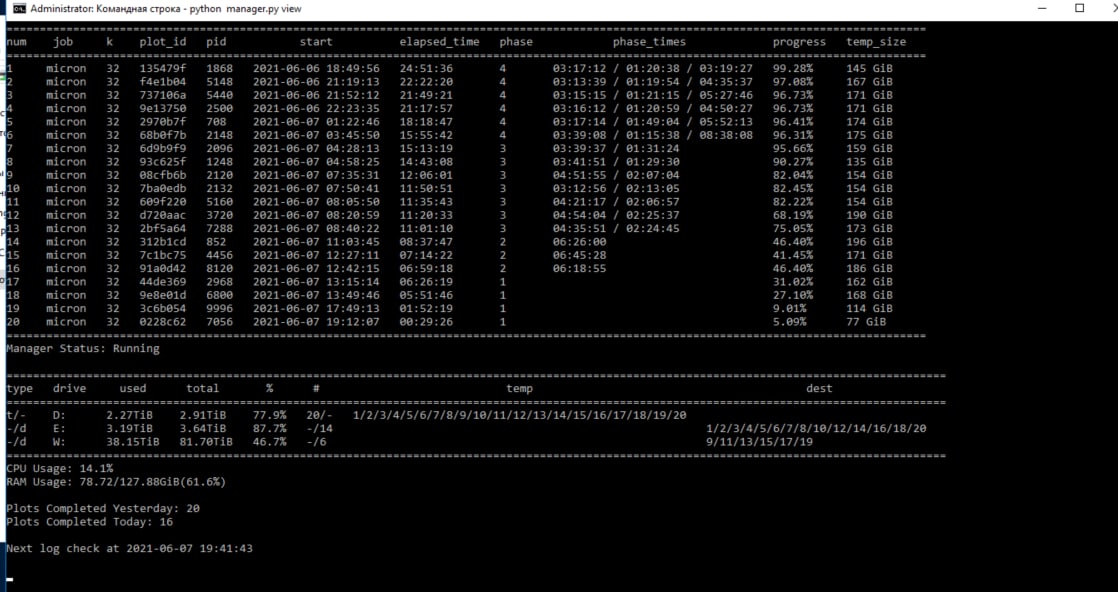Click phase time 06:26:00

579,242
